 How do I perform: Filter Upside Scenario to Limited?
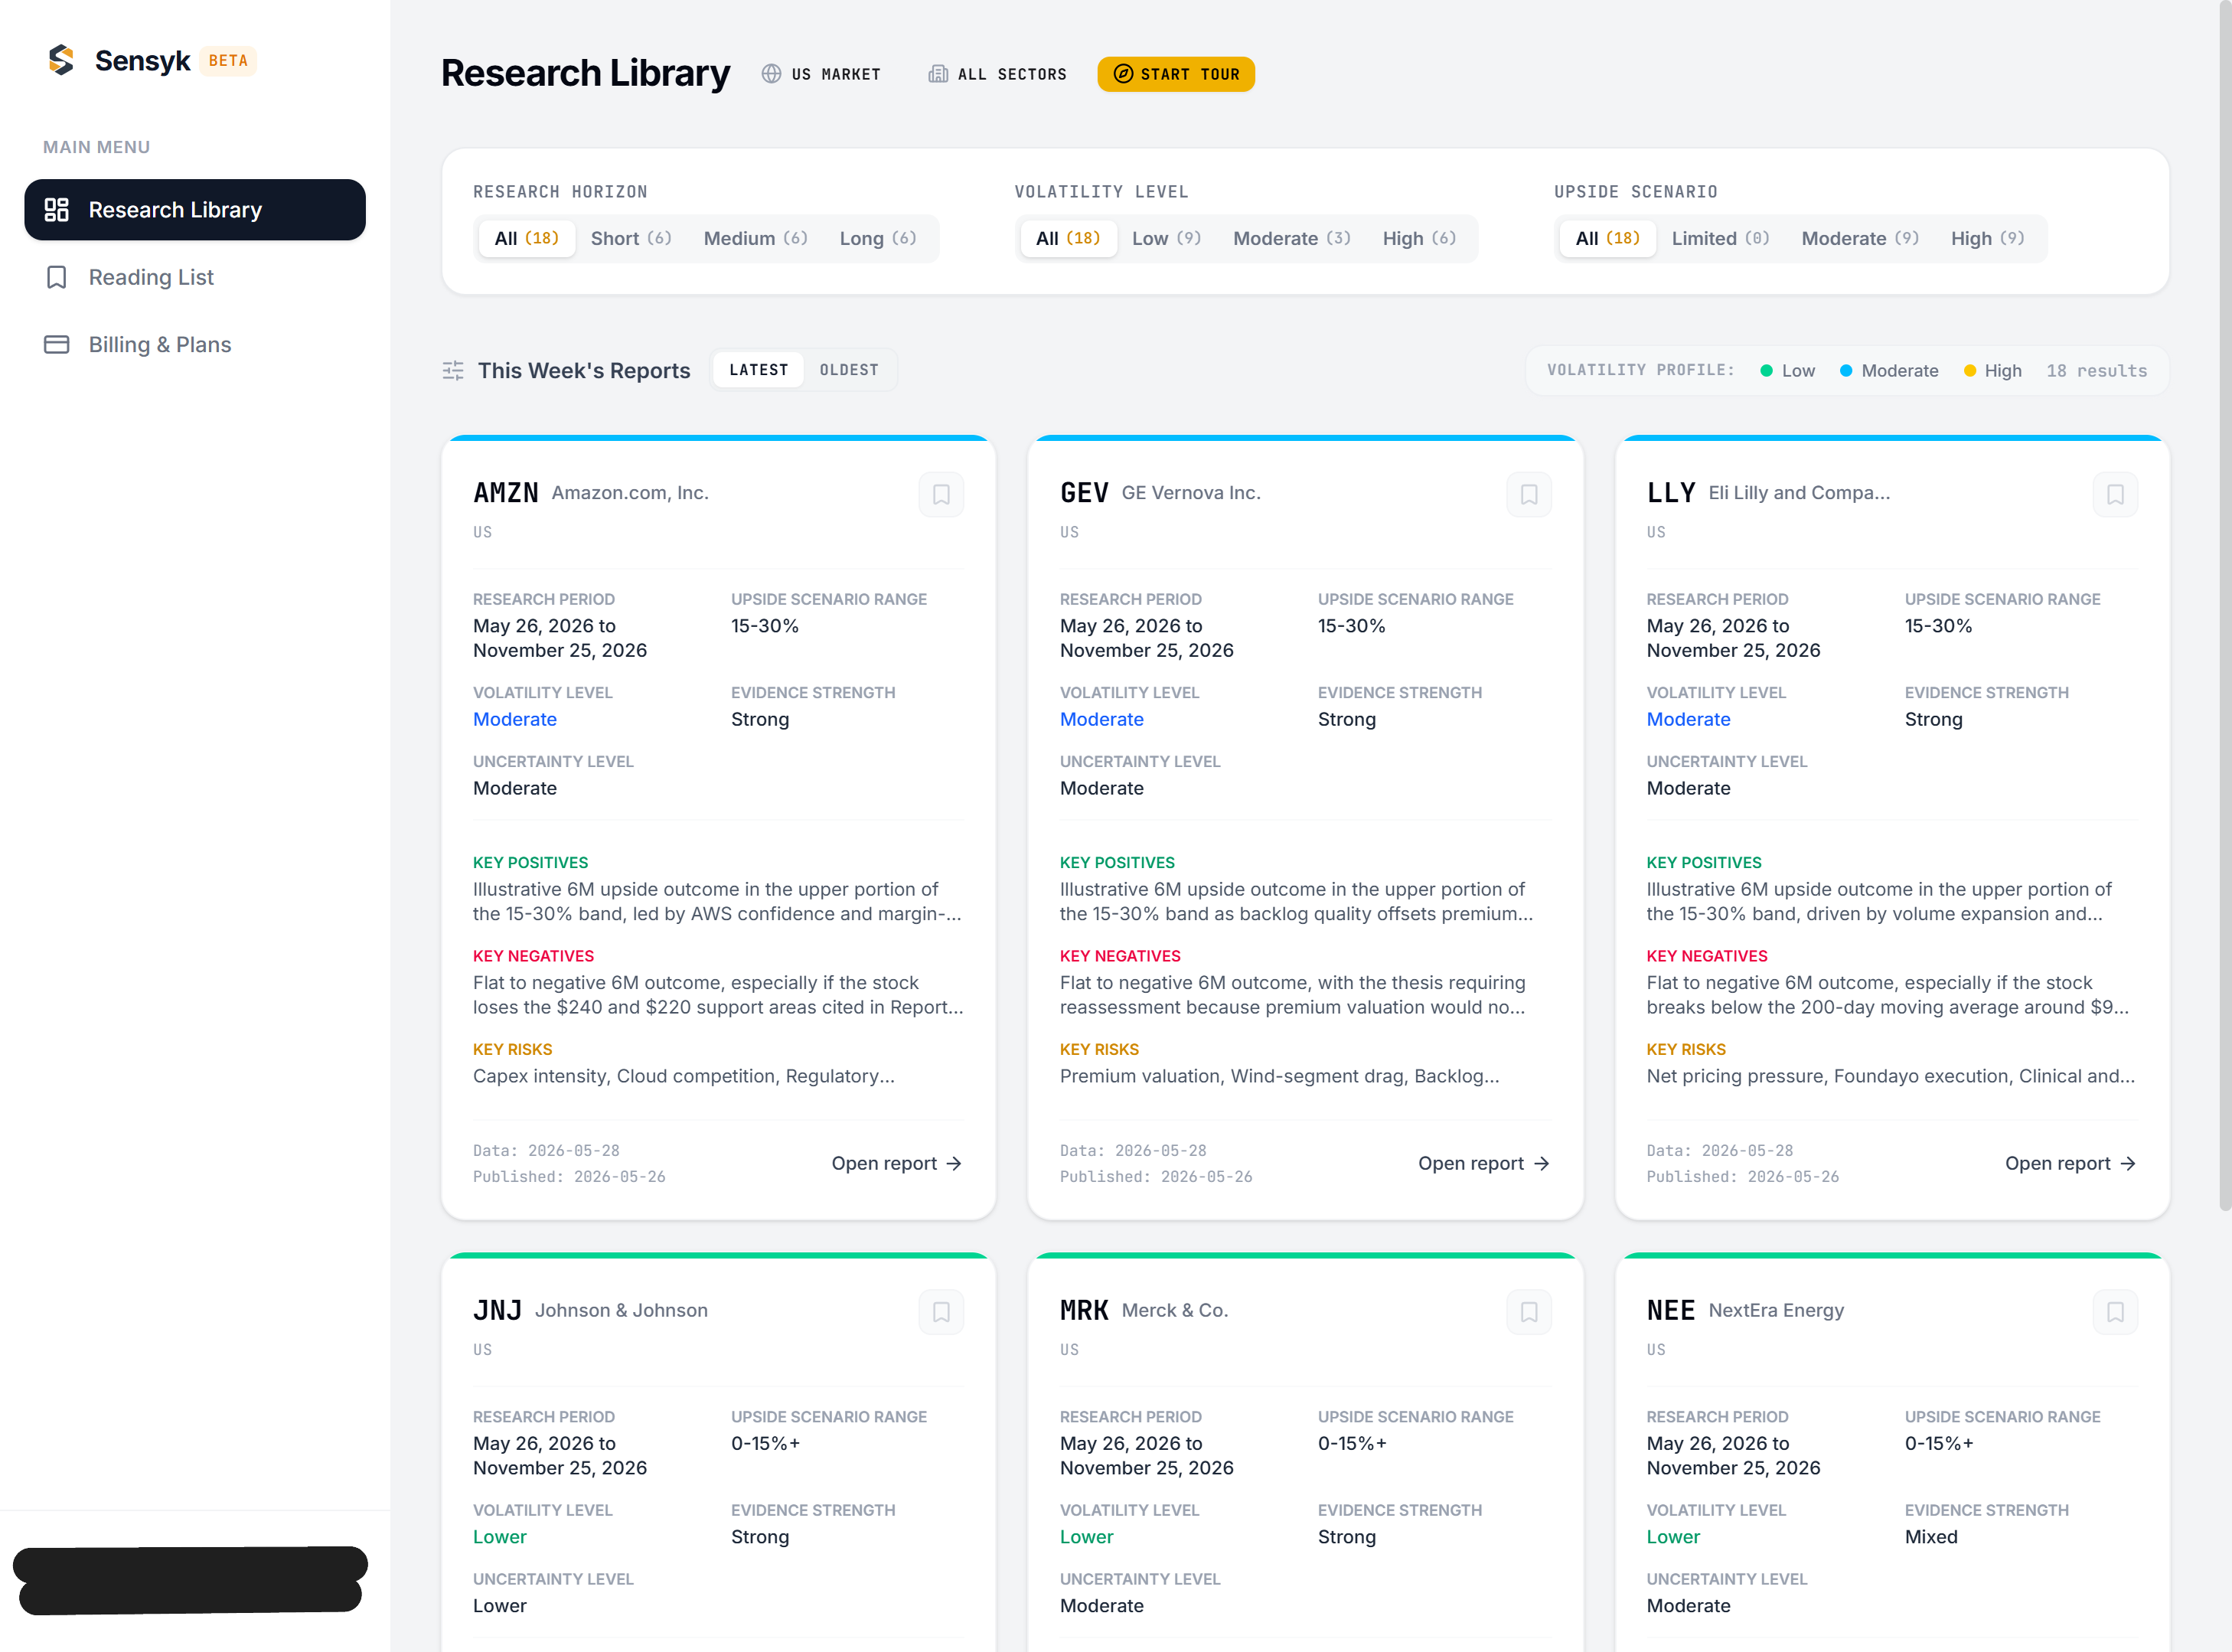click(1720, 238)
